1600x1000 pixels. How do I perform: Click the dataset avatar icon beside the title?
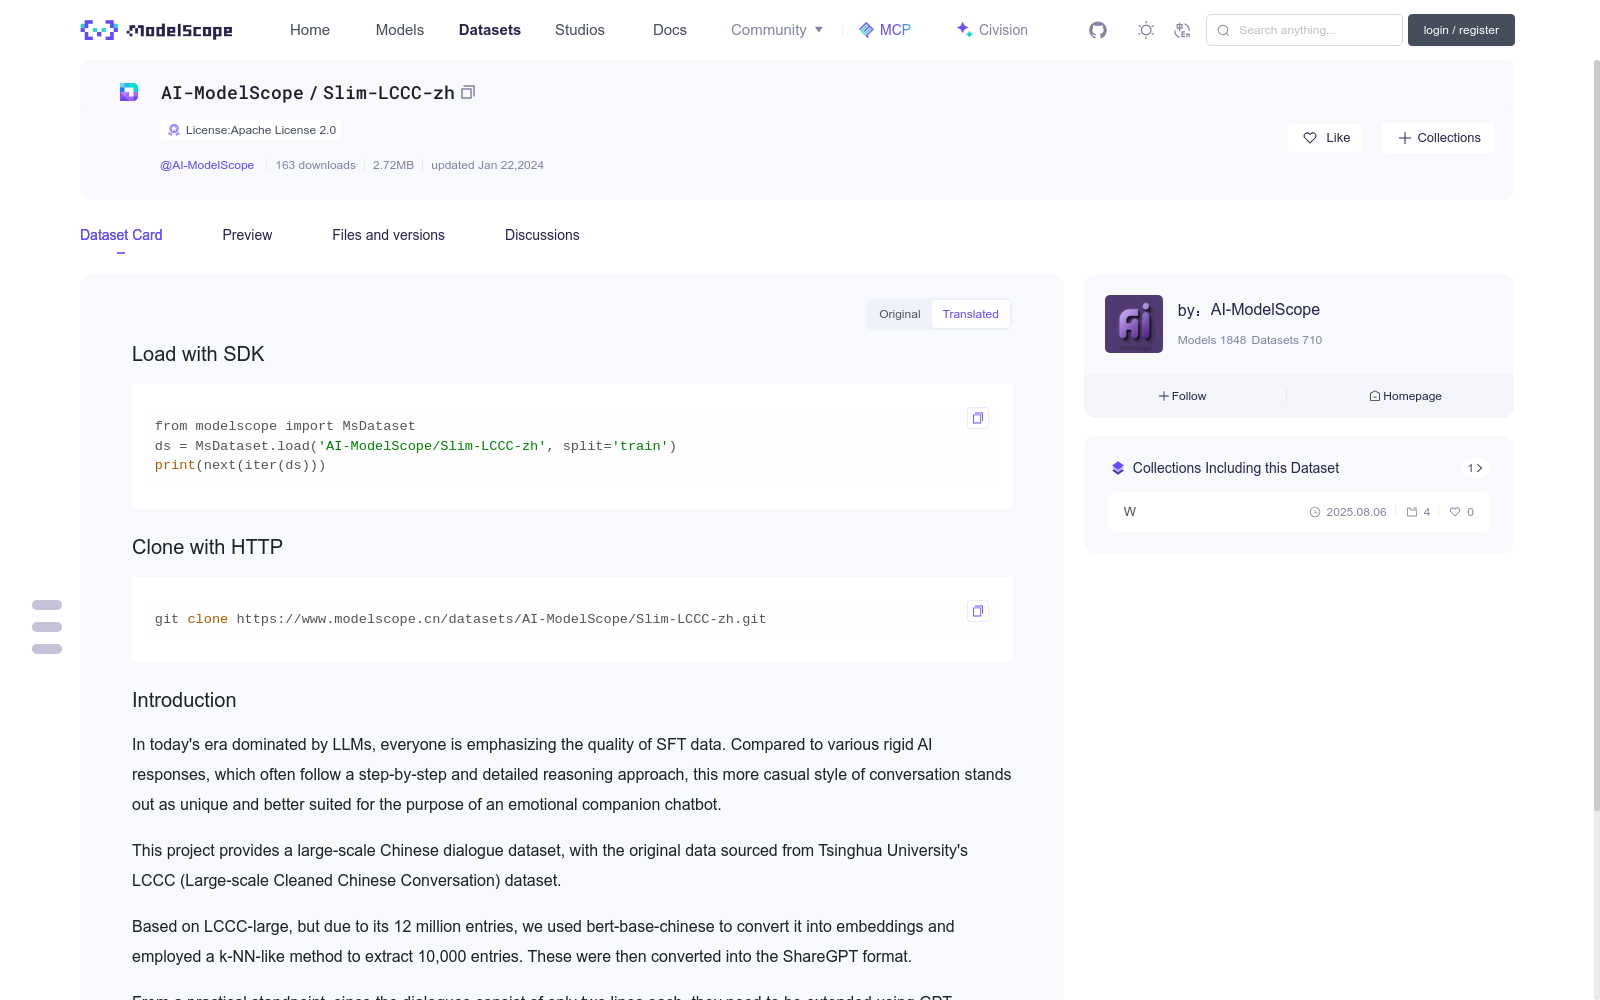(129, 93)
